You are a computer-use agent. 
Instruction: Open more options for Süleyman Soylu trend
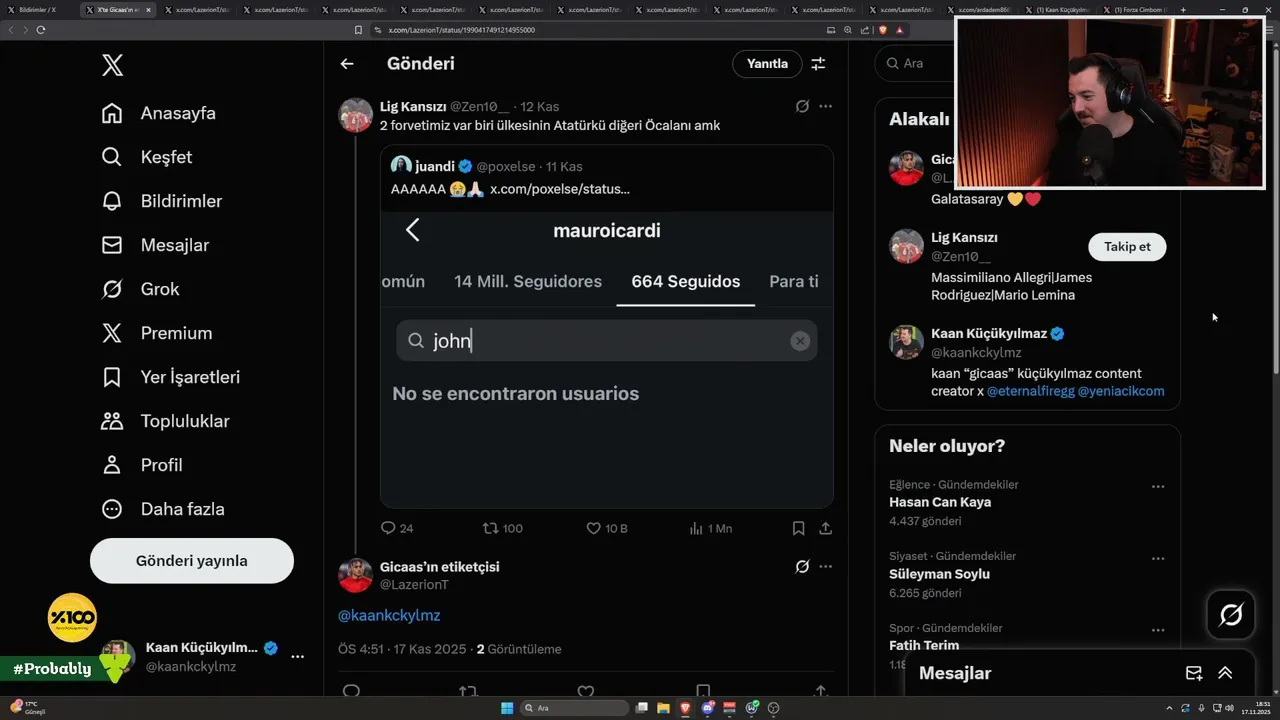[x=1157, y=559]
